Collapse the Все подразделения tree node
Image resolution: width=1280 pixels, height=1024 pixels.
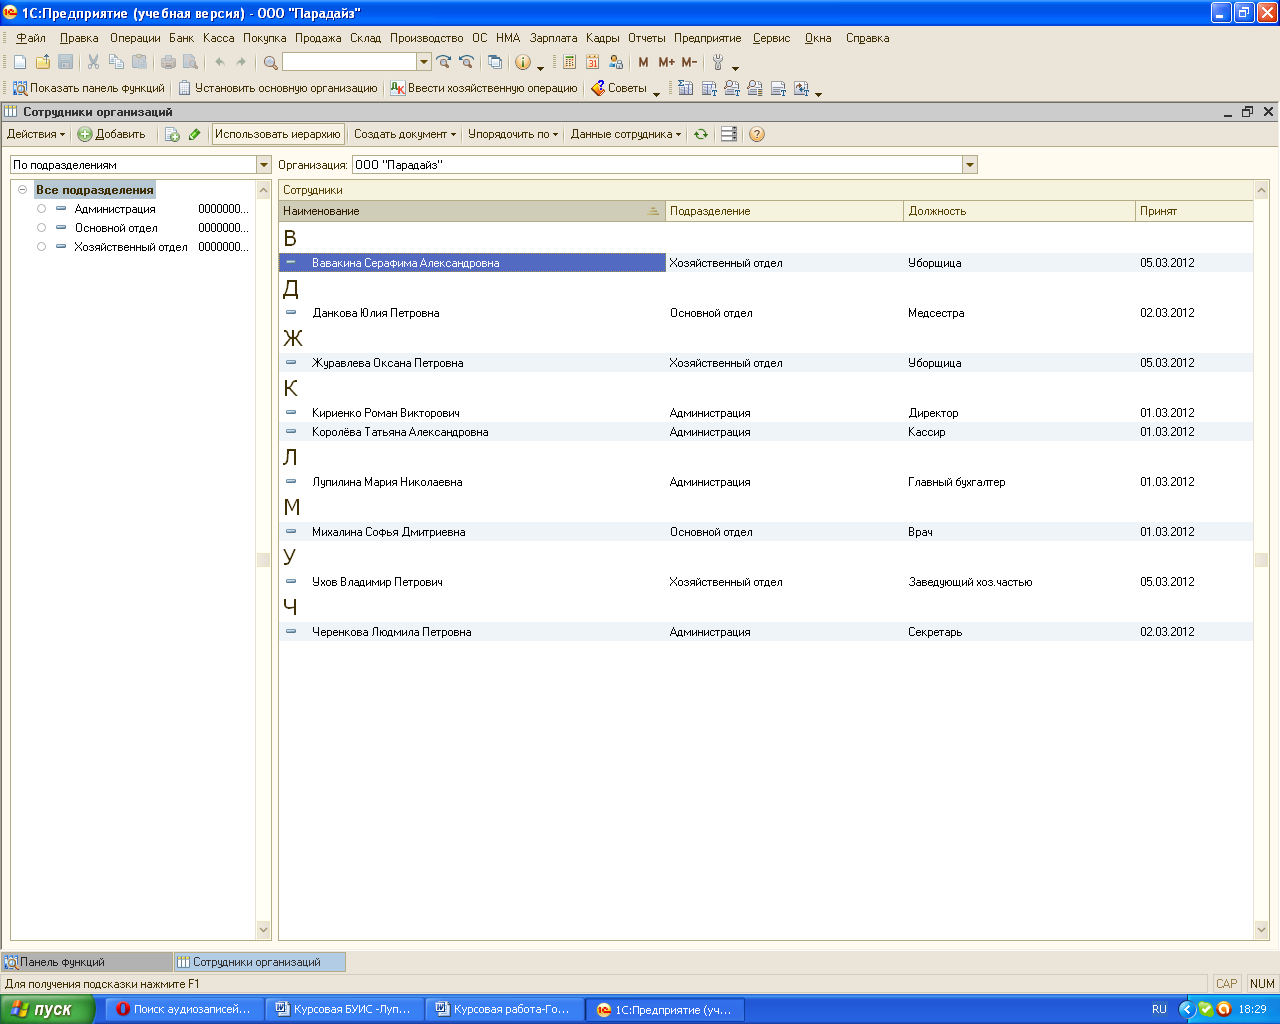point(22,190)
